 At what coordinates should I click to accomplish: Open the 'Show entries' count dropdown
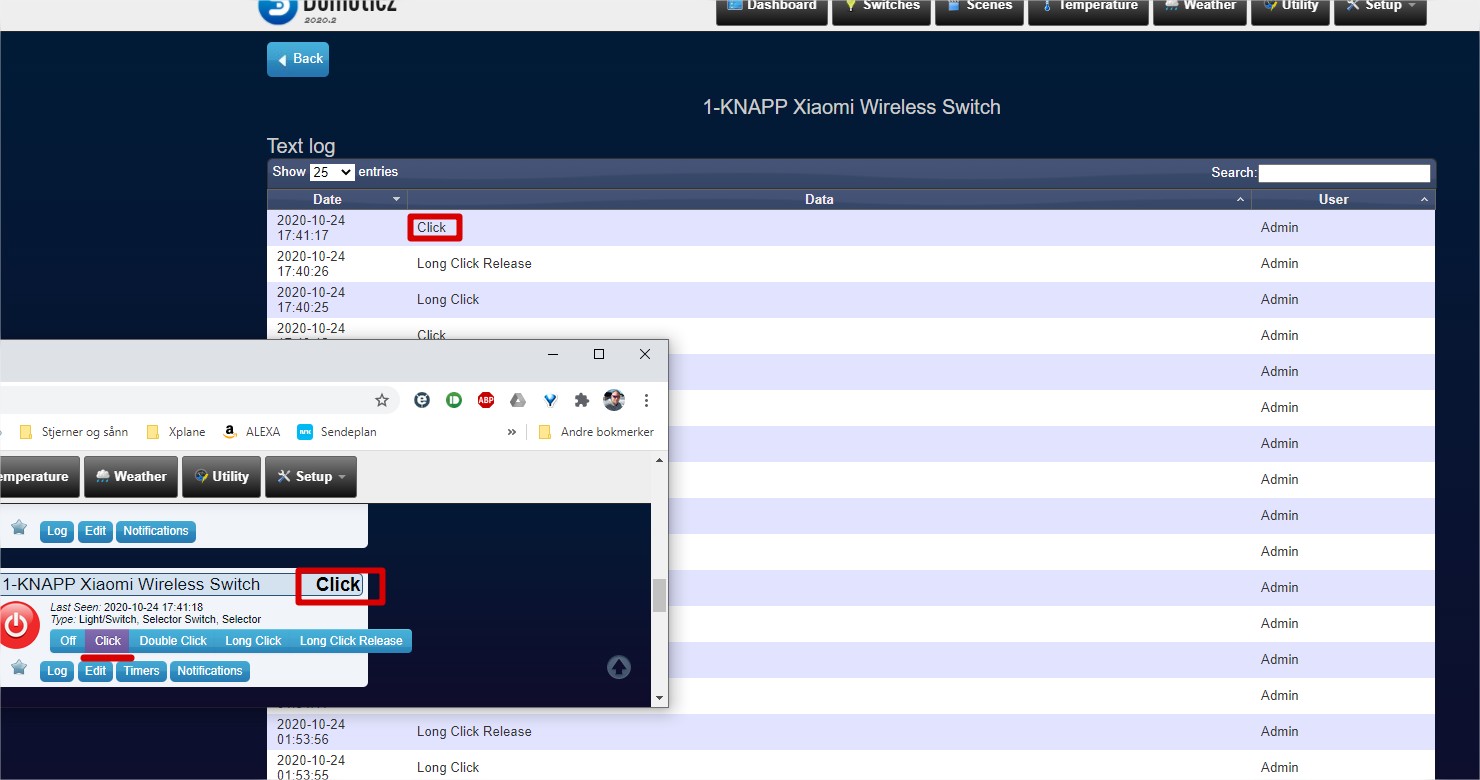coord(332,172)
